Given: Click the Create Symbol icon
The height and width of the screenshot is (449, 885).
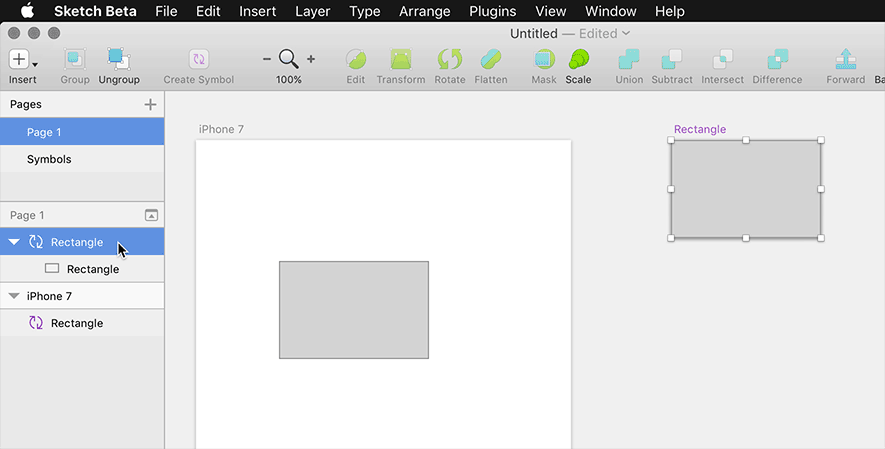Looking at the screenshot, I should (199, 59).
